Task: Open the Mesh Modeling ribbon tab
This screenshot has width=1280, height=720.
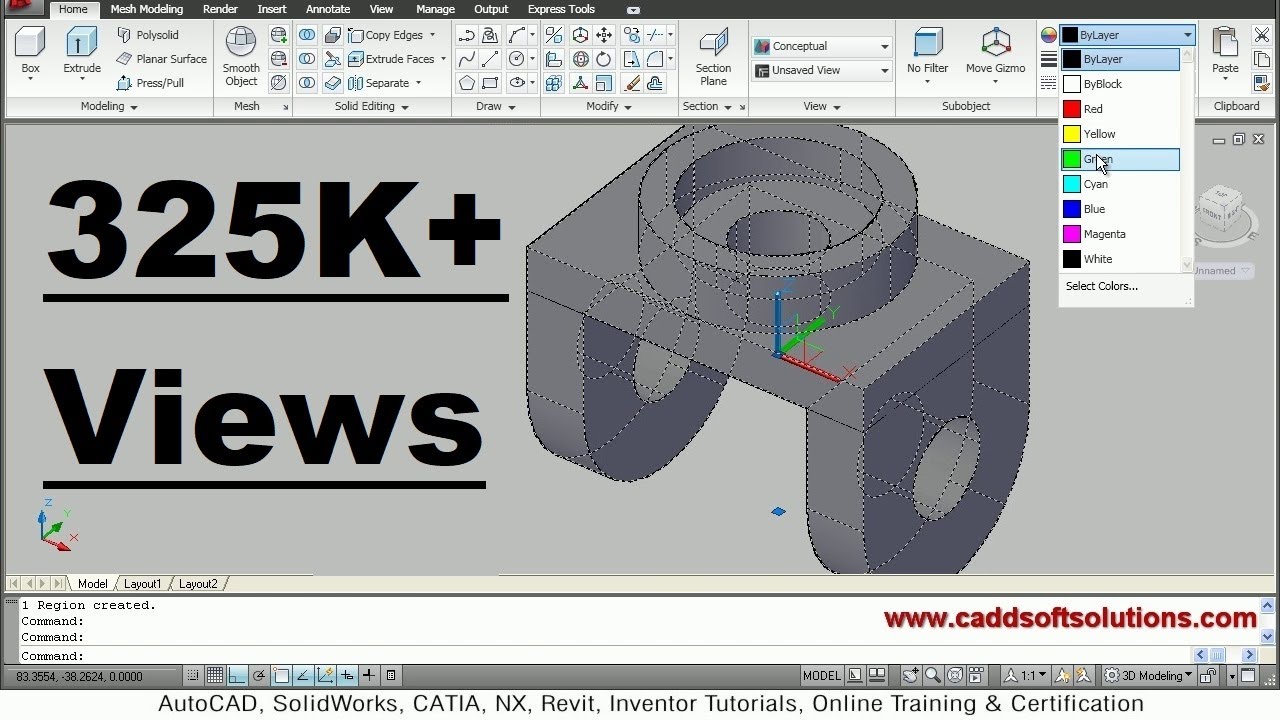Action: [x=146, y=9]
